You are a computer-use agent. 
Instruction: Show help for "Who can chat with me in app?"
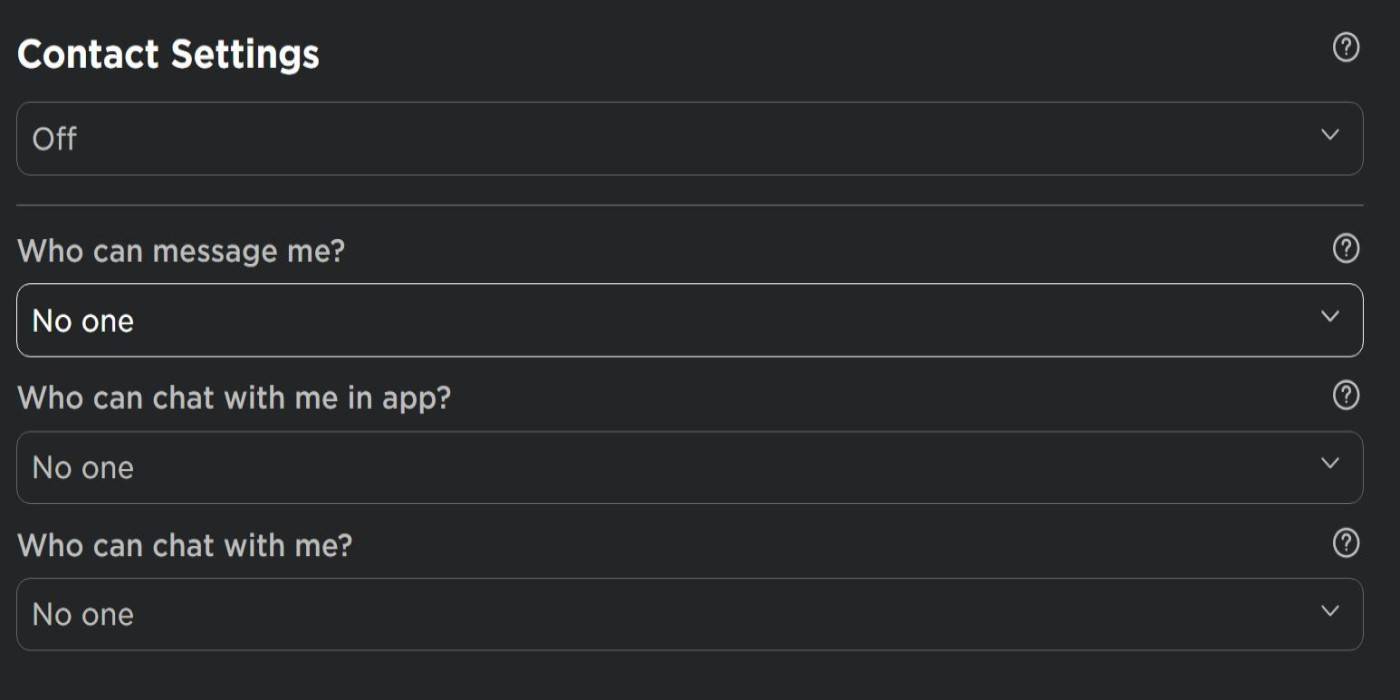[1346, 396]
